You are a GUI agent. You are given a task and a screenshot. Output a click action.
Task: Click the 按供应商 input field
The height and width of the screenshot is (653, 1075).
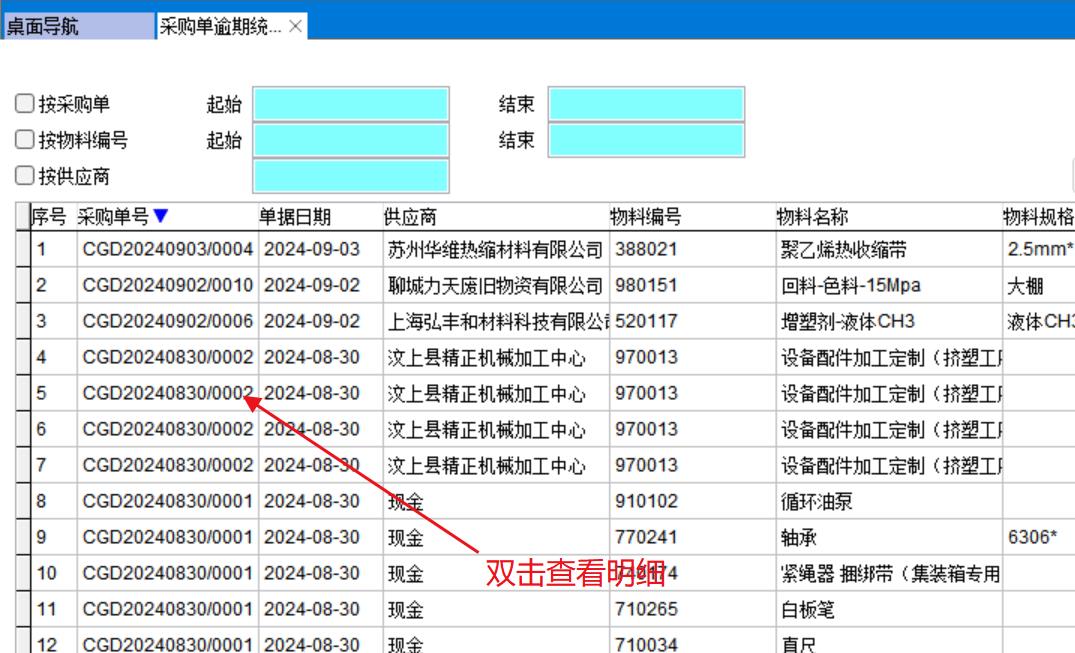(x=350, y=177)
